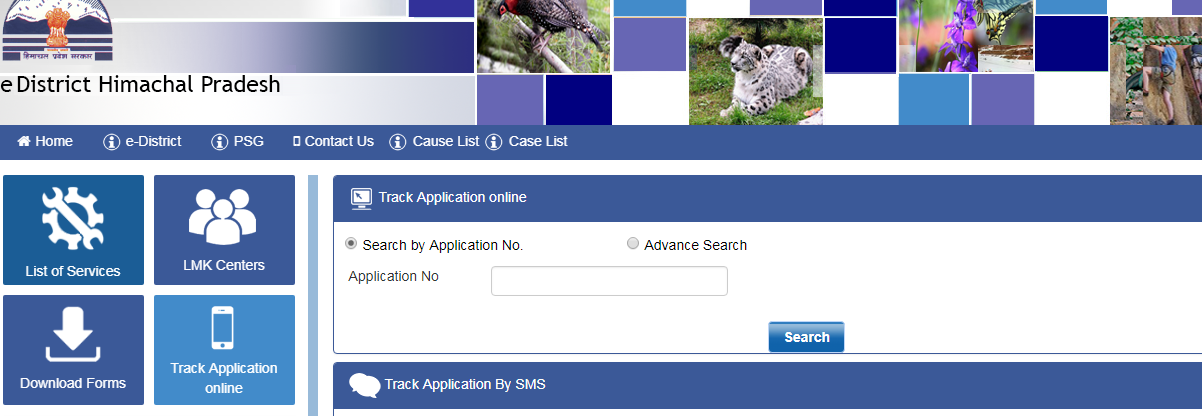This screenshot has width=1202, height=416.
Task: Open the Download Forms tile
Action: [x=73, y=349]
